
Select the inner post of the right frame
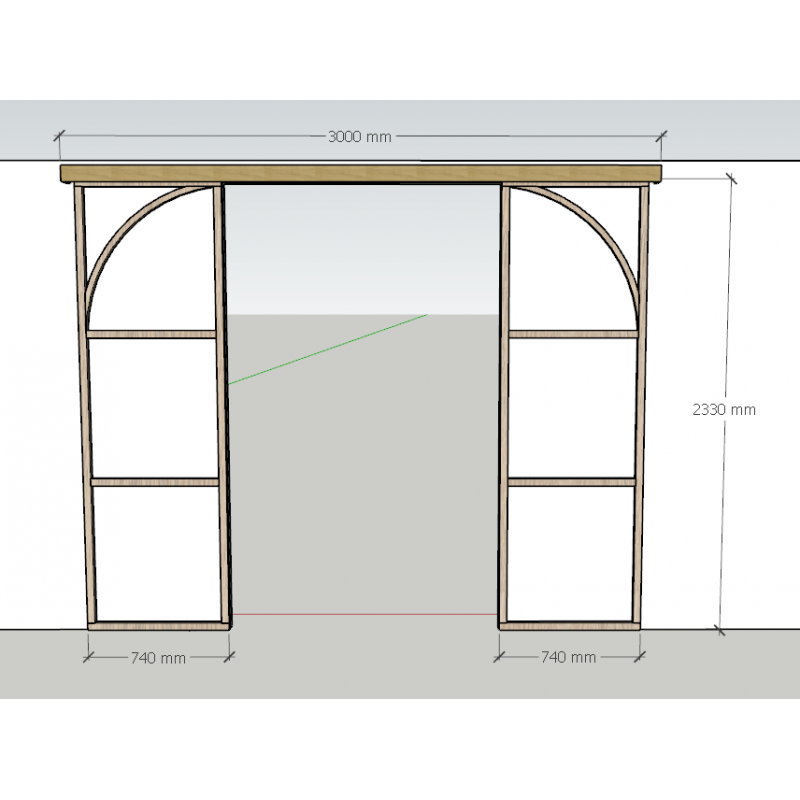[x=504, y=400]
